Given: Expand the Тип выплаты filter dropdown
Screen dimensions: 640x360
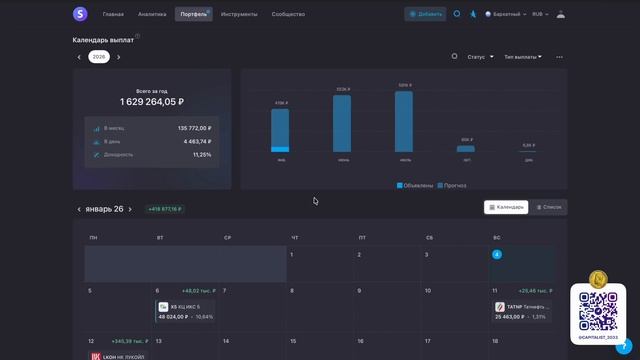Looking at the screenshot, I should (523, 57).
